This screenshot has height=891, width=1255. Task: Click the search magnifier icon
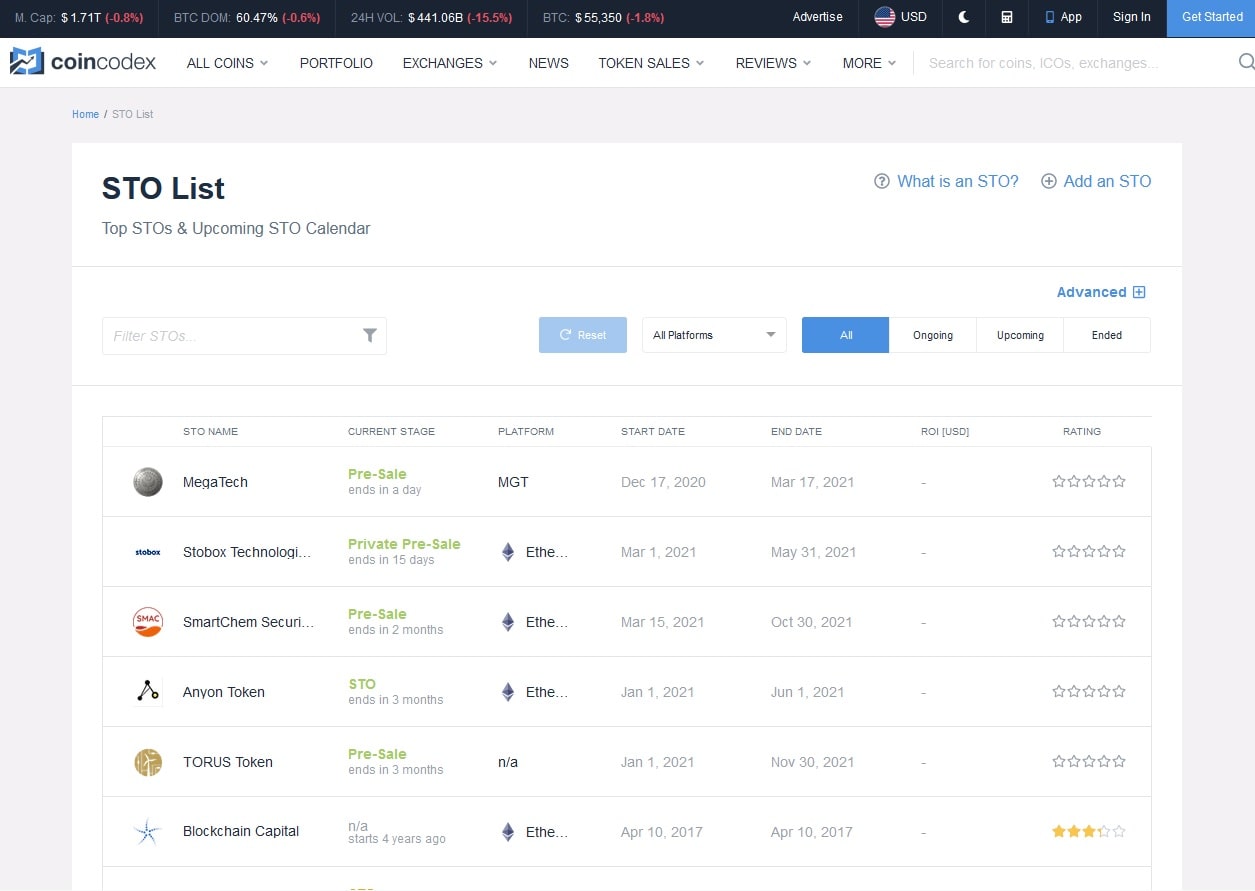[x=1246, y=62]
